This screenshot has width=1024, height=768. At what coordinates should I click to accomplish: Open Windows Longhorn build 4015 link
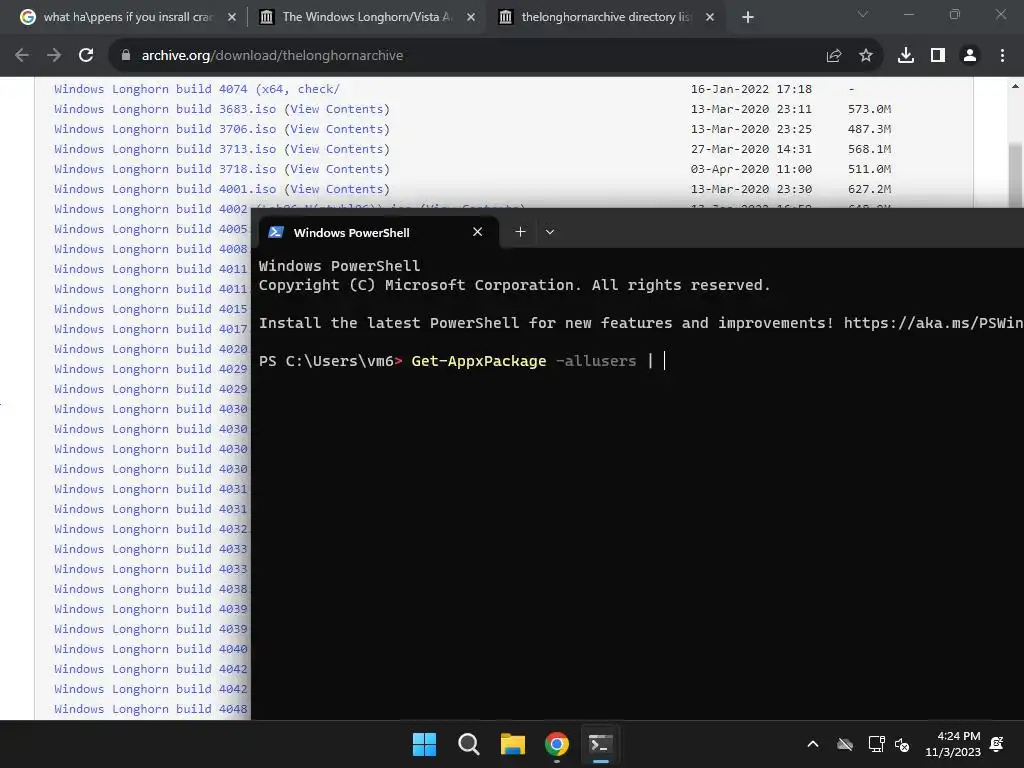151,309
